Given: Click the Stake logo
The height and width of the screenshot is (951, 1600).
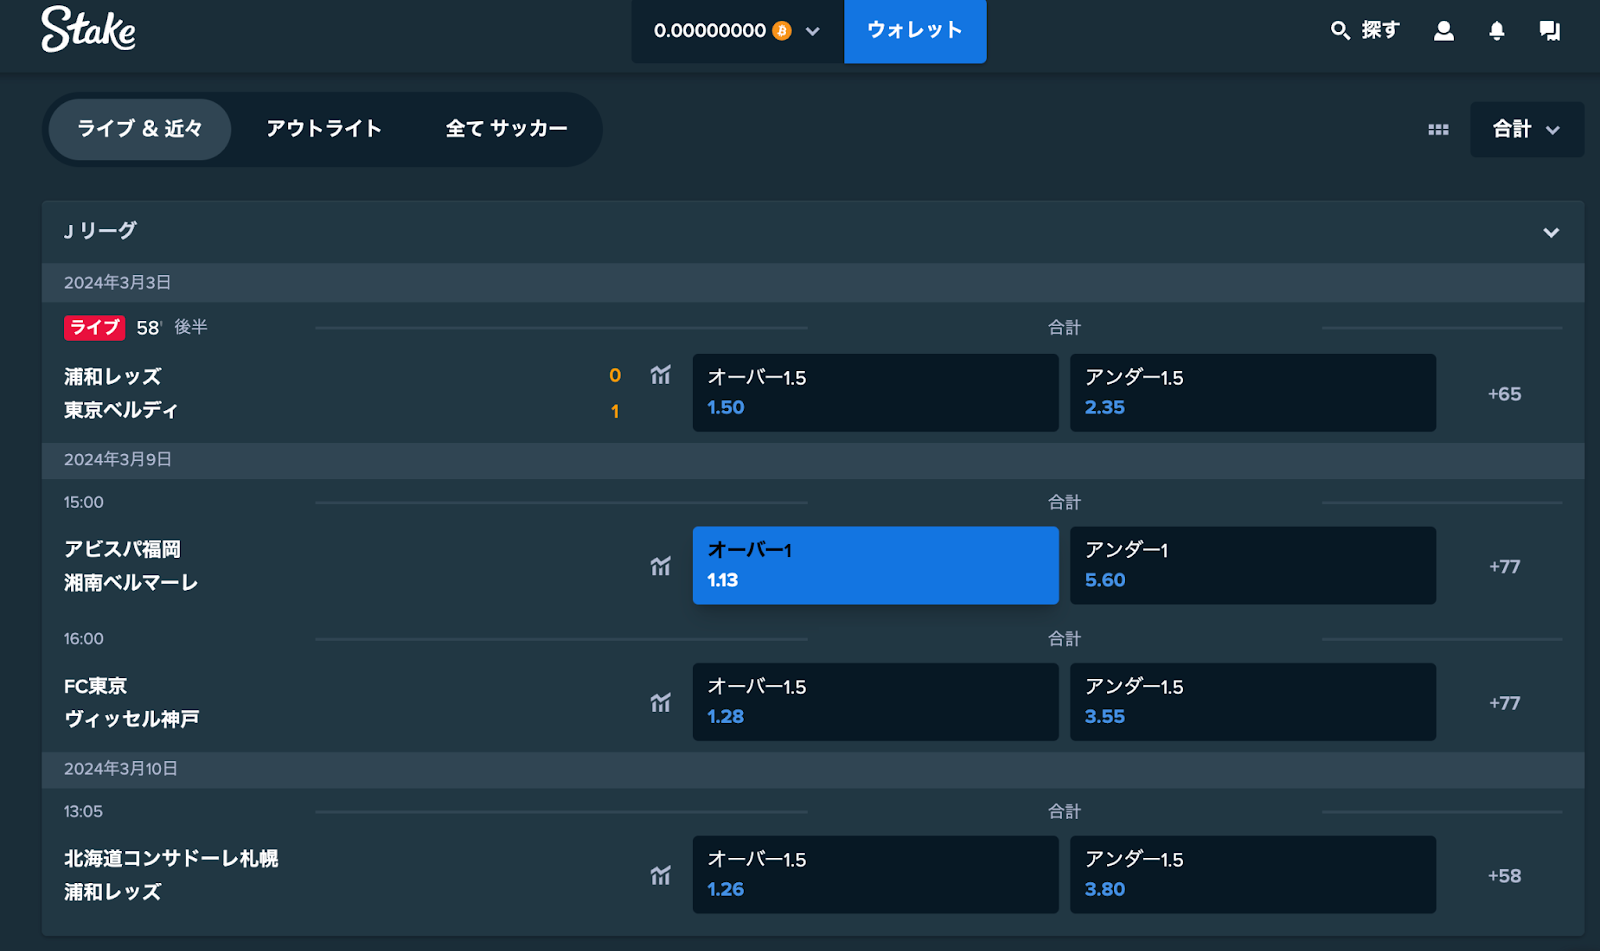Looking at the screenshot, I should click(x=88, y=30).
